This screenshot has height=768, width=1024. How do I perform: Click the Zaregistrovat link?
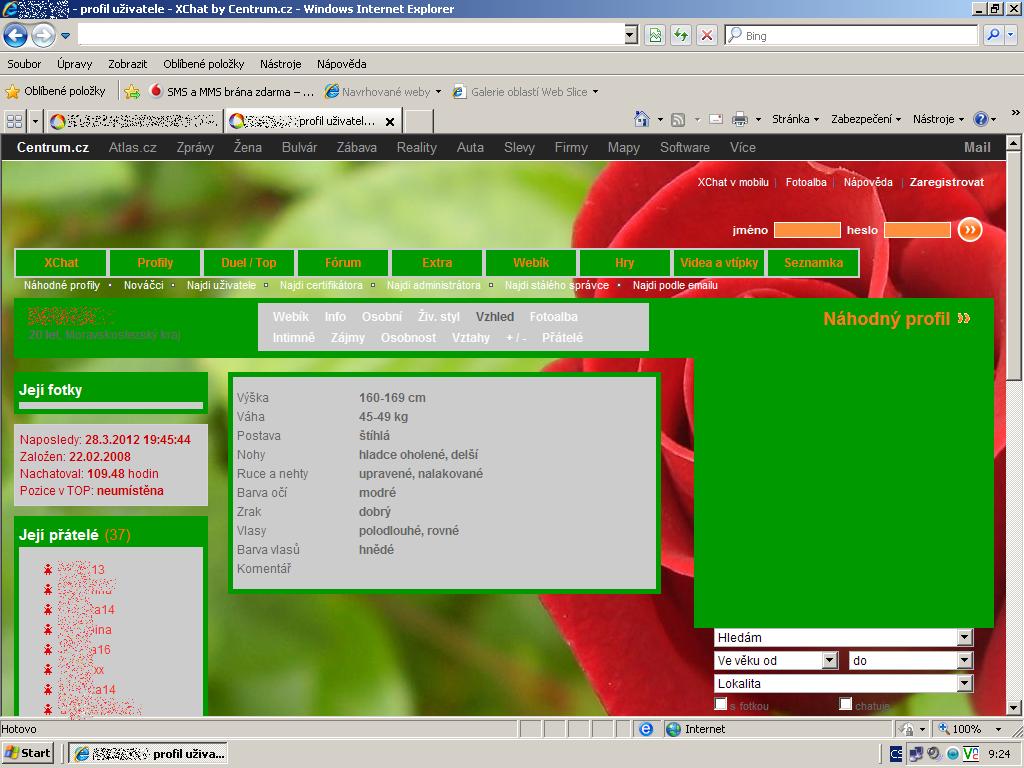click(x=946, y=182)
